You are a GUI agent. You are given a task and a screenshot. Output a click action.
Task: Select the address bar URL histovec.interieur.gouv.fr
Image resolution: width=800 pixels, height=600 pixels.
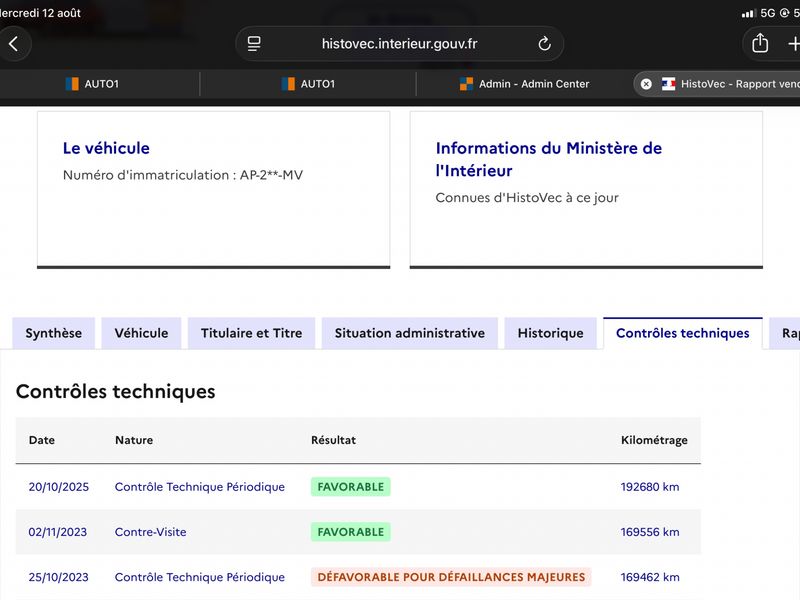pyautogui.click(x=399, y=44)
